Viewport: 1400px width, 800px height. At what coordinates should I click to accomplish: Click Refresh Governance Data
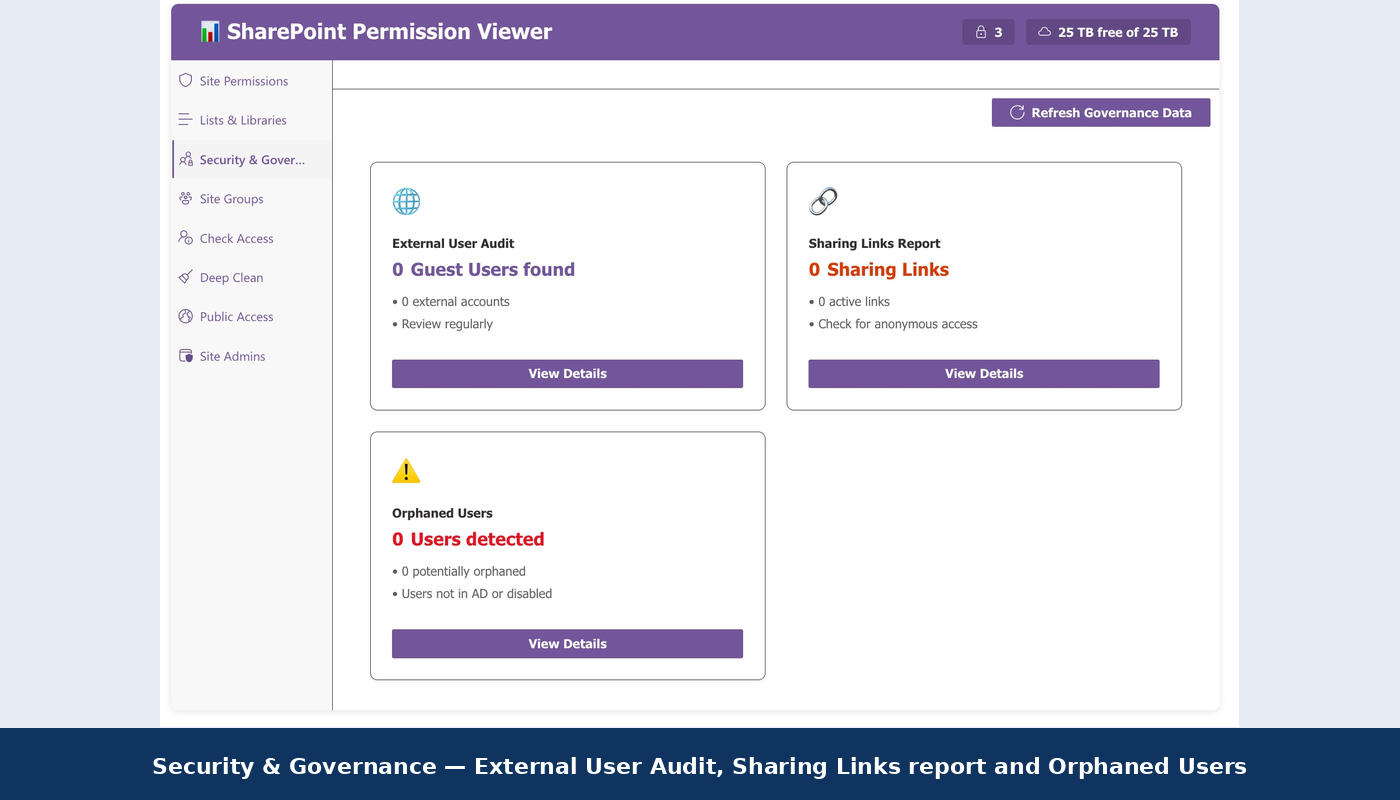[x=1100, y=112]
